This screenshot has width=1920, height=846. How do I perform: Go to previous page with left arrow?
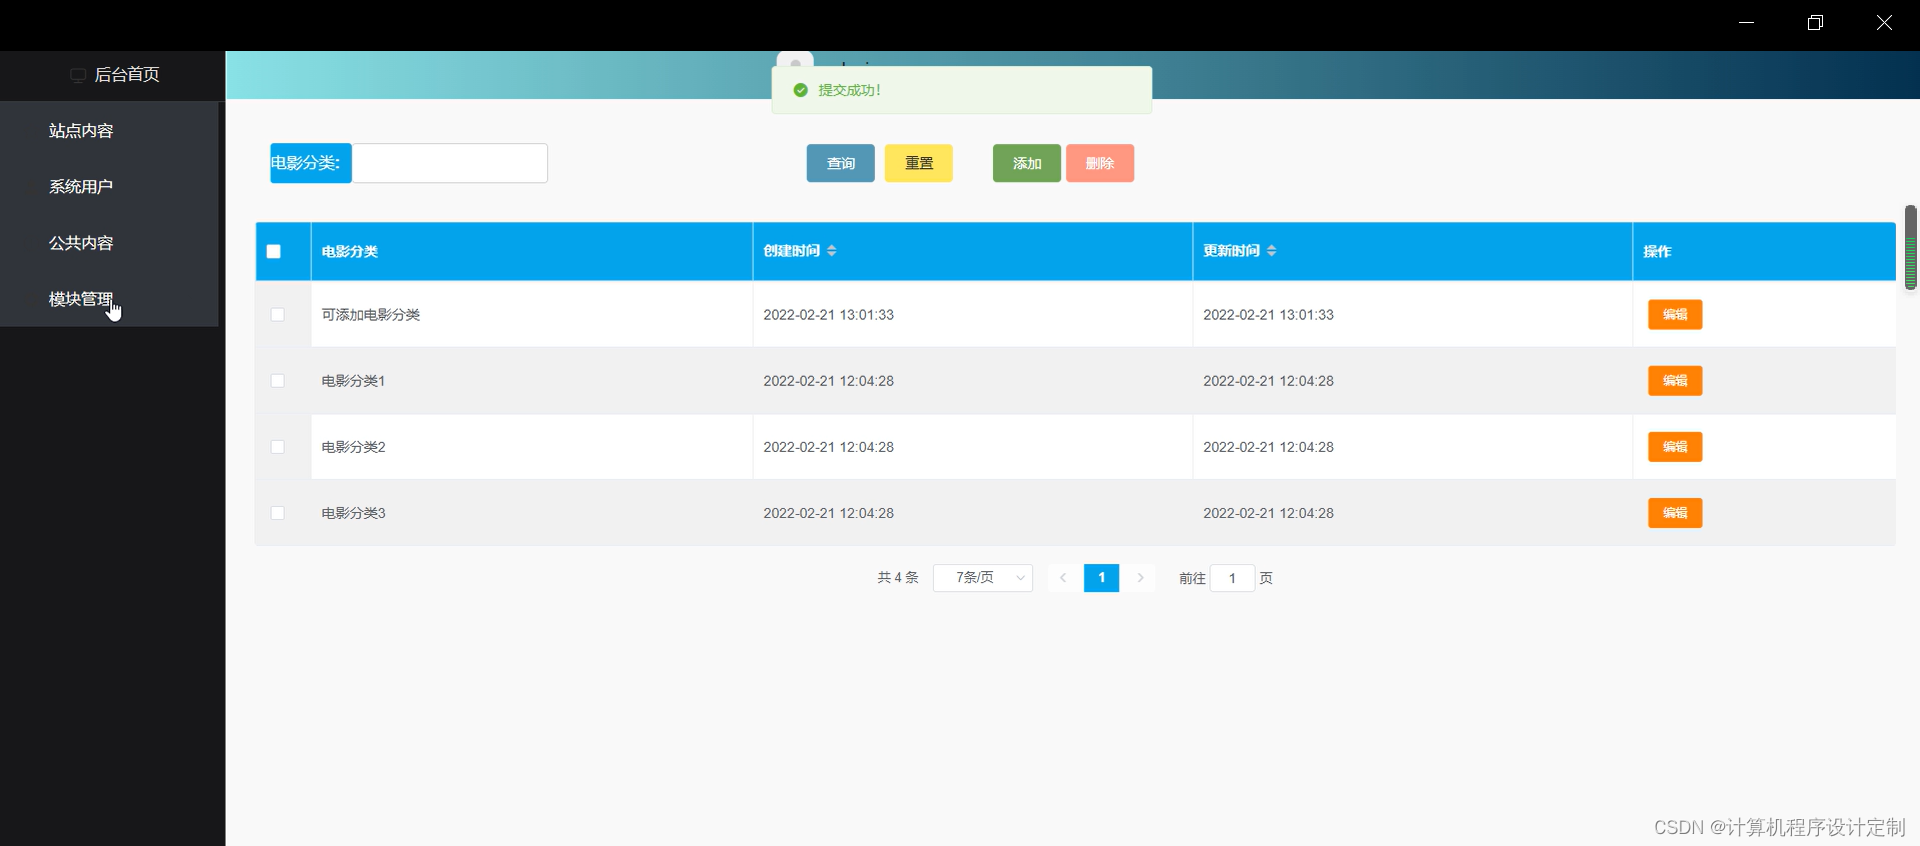(x=1063, y=578)
